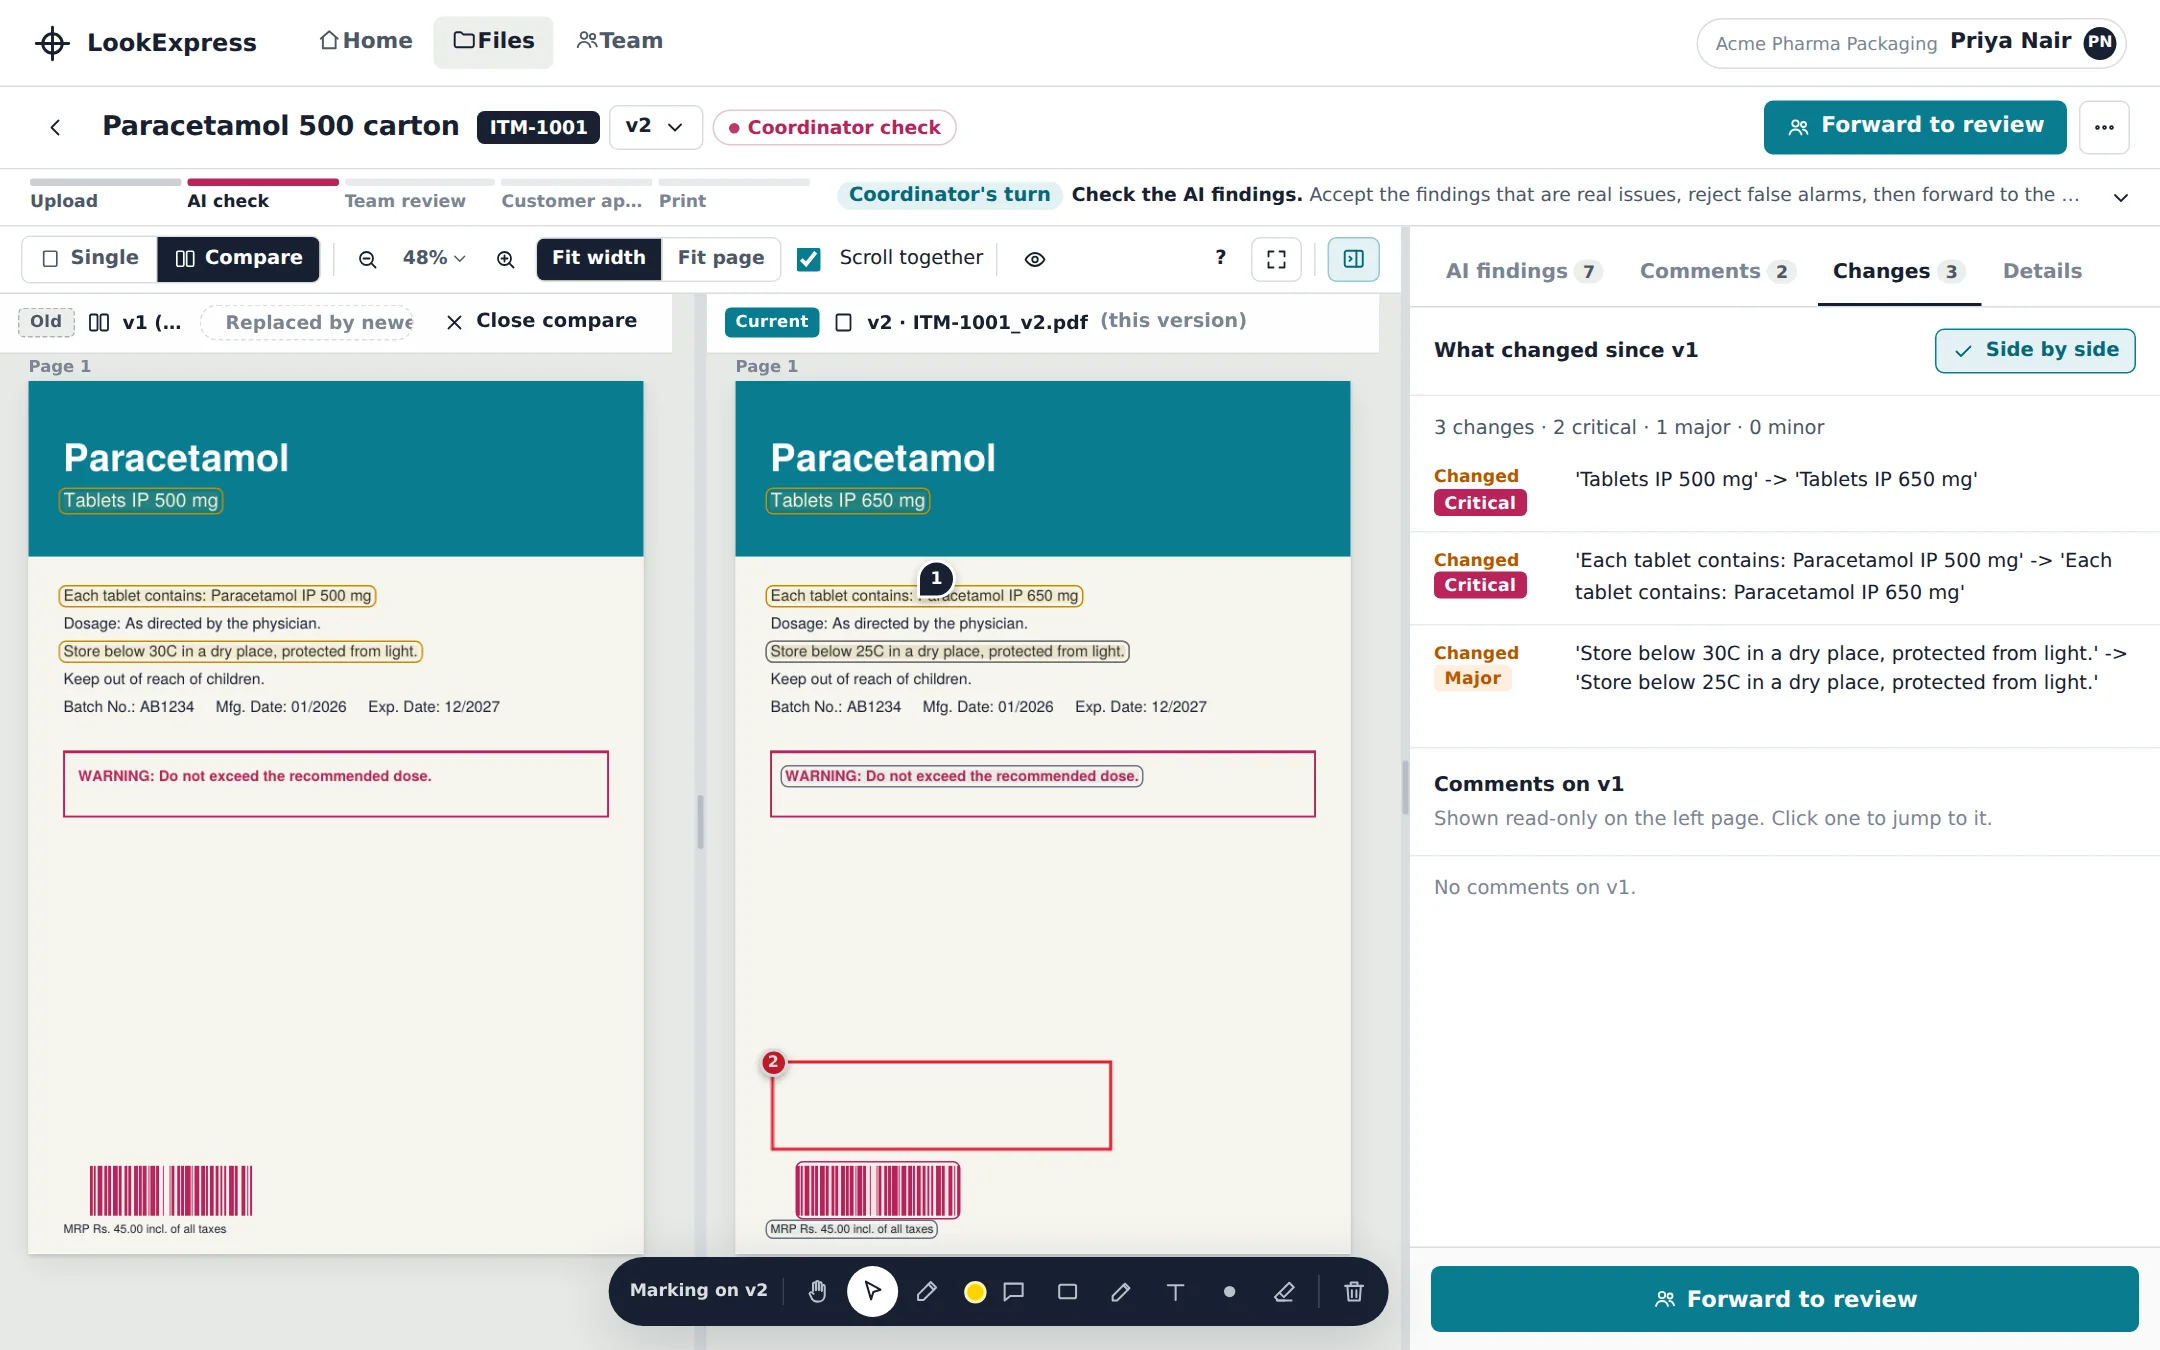Click the bottom Forward to review button
The height and width of the screenshot is (1350, 2160).
(1784, 1299)
